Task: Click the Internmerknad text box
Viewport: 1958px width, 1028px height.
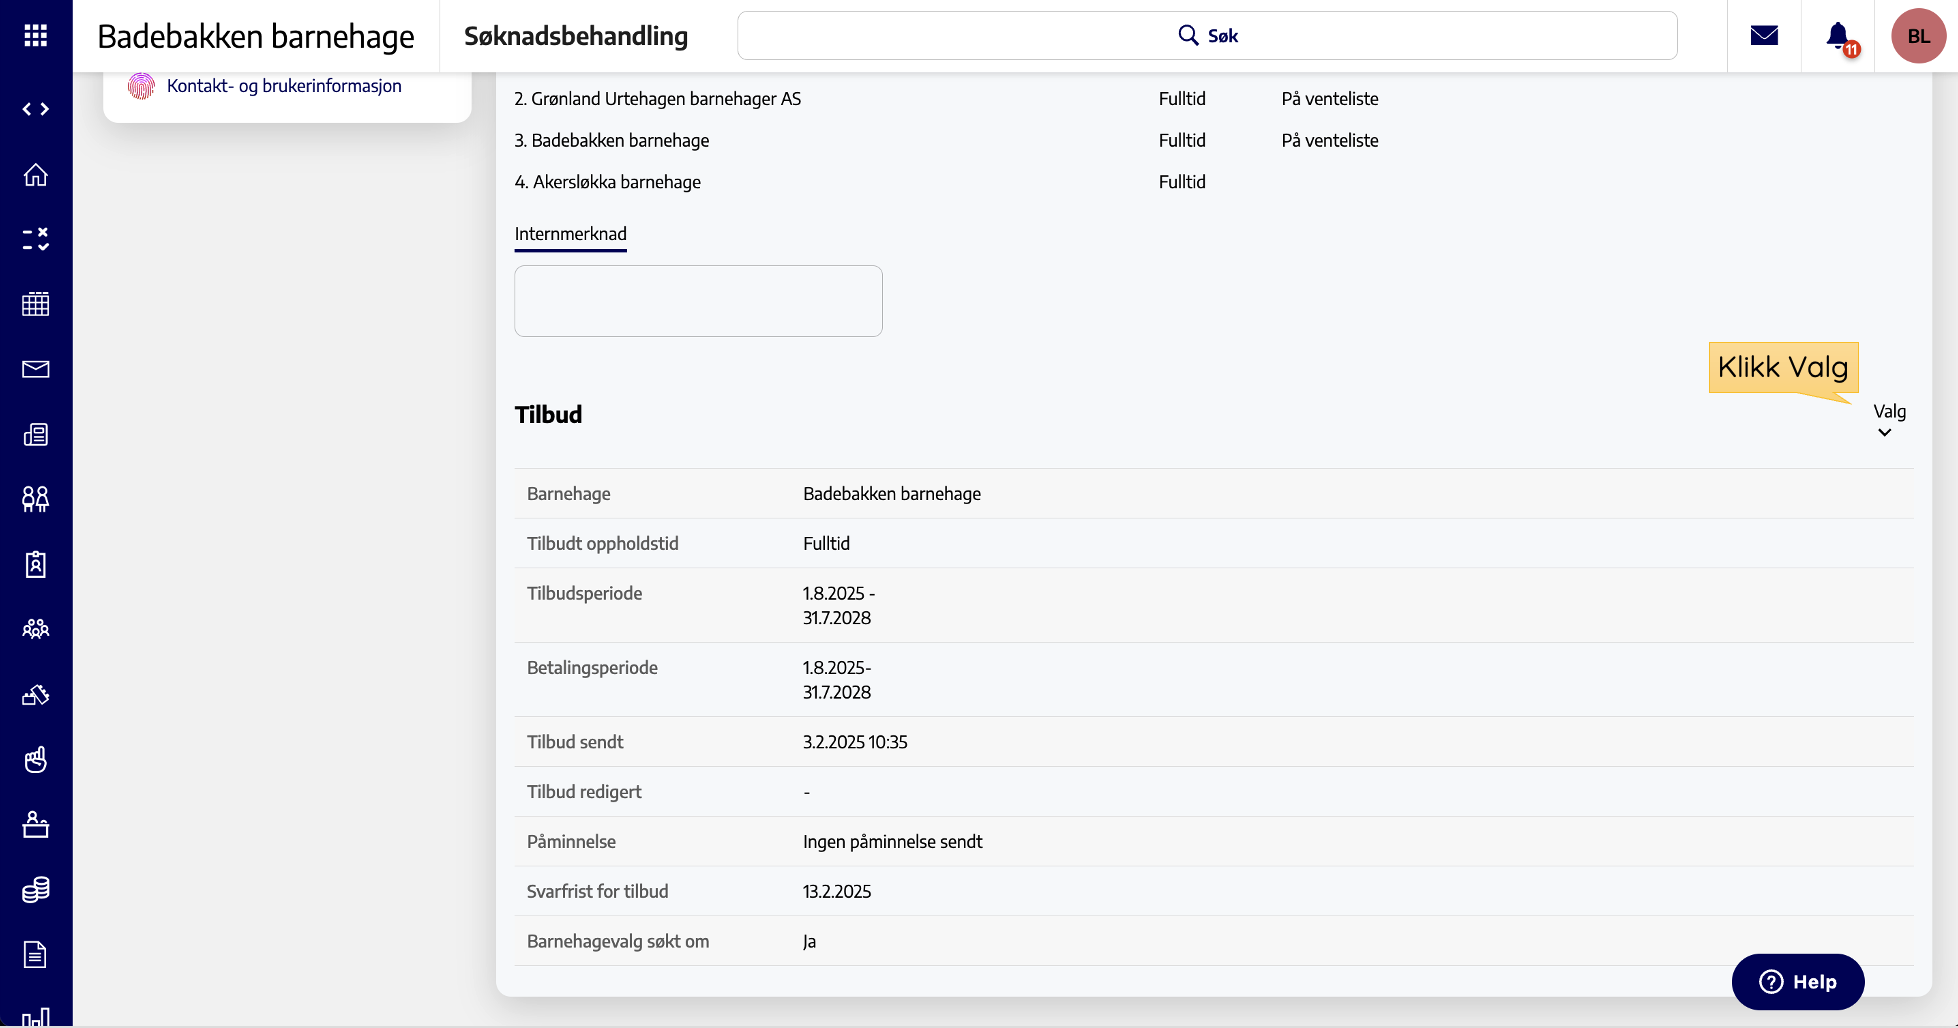Action: 698,301
